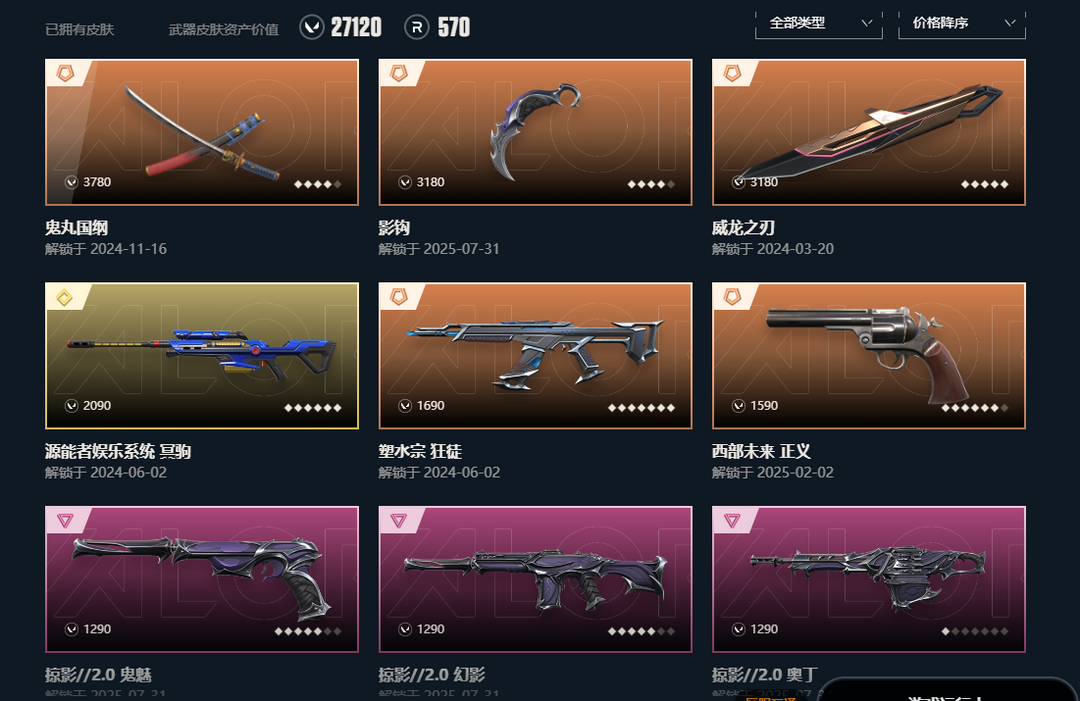Screen dimensions: 1080x701
Task: Select the 鬼丸国纲 katana thumbnail
Action: coord(202,132)
